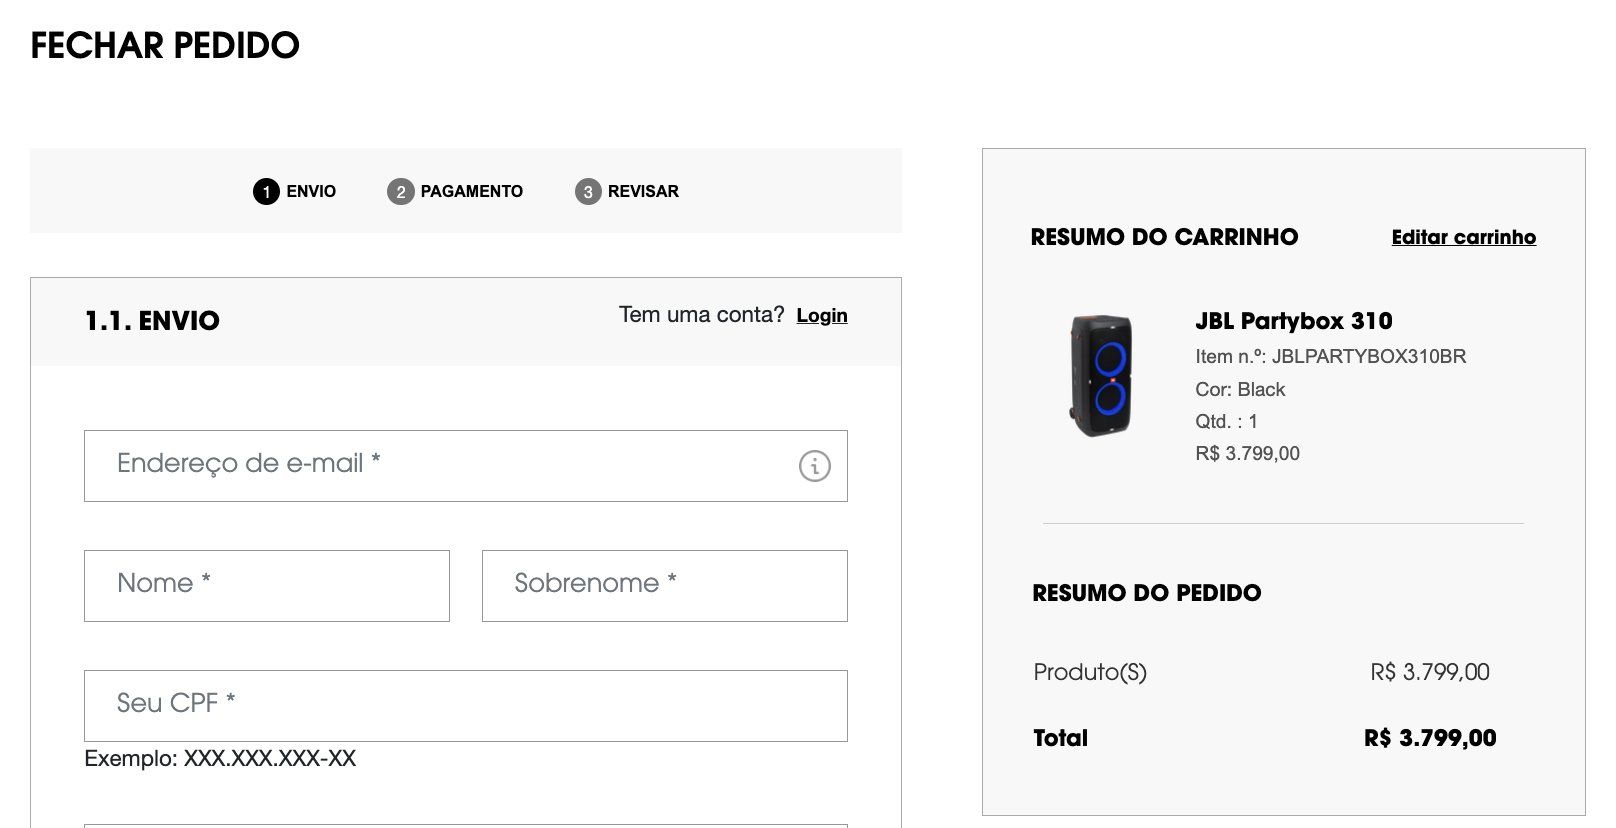Select the PAGAMENTO step label
This screenshot has height=828, width=1616.
click(x=471, y=191)
